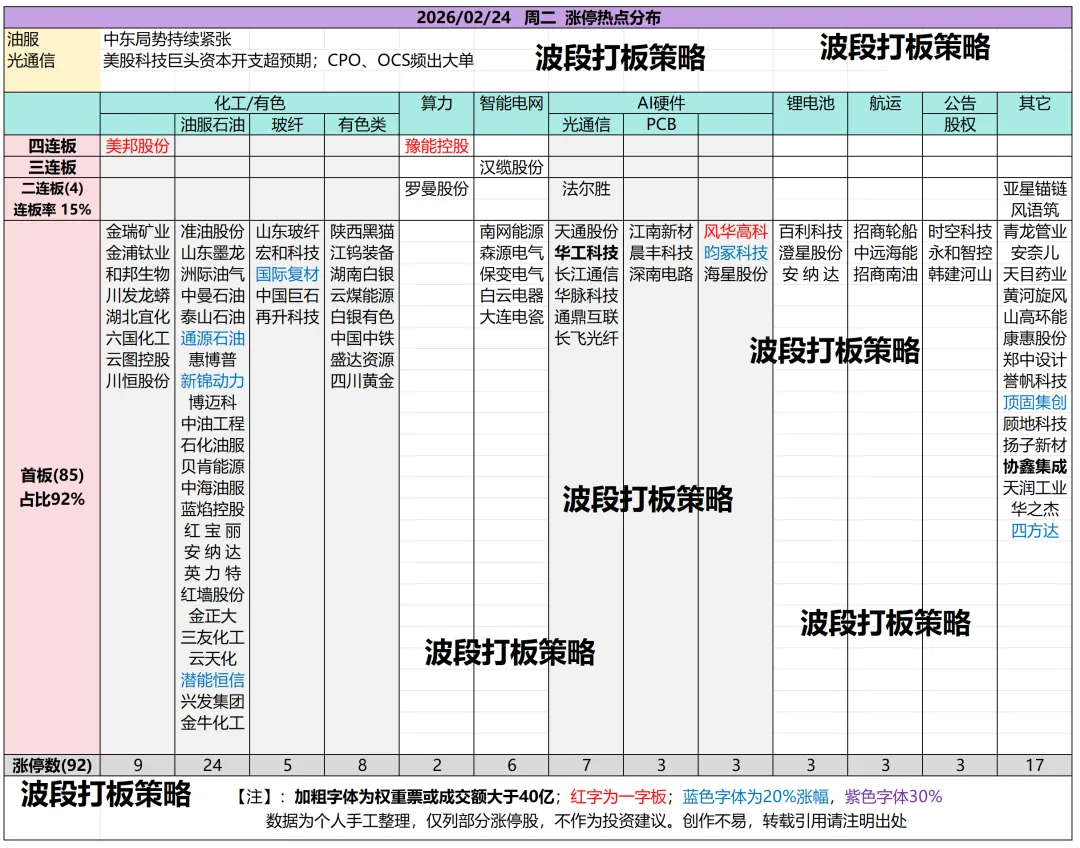Click the '青龙管业' stock cell

pyautogui.click(x=1035, y=231)
